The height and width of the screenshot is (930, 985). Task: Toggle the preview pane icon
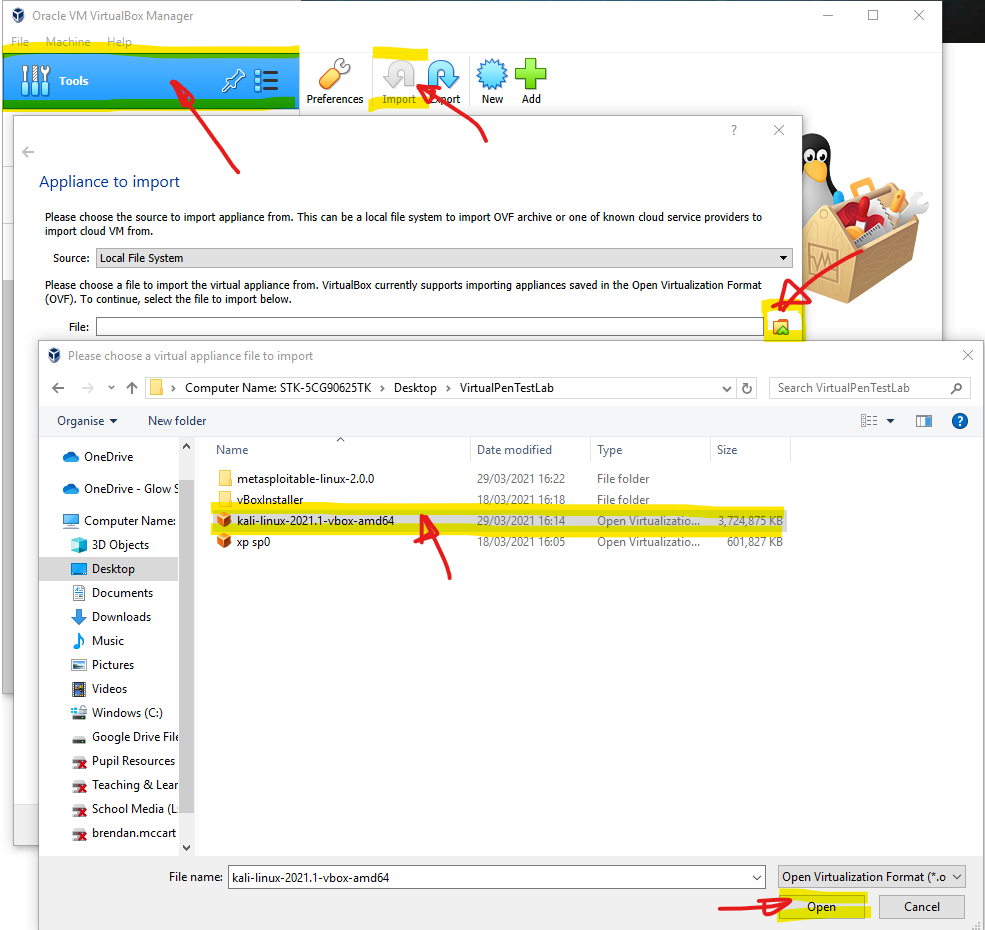point(923,421)
